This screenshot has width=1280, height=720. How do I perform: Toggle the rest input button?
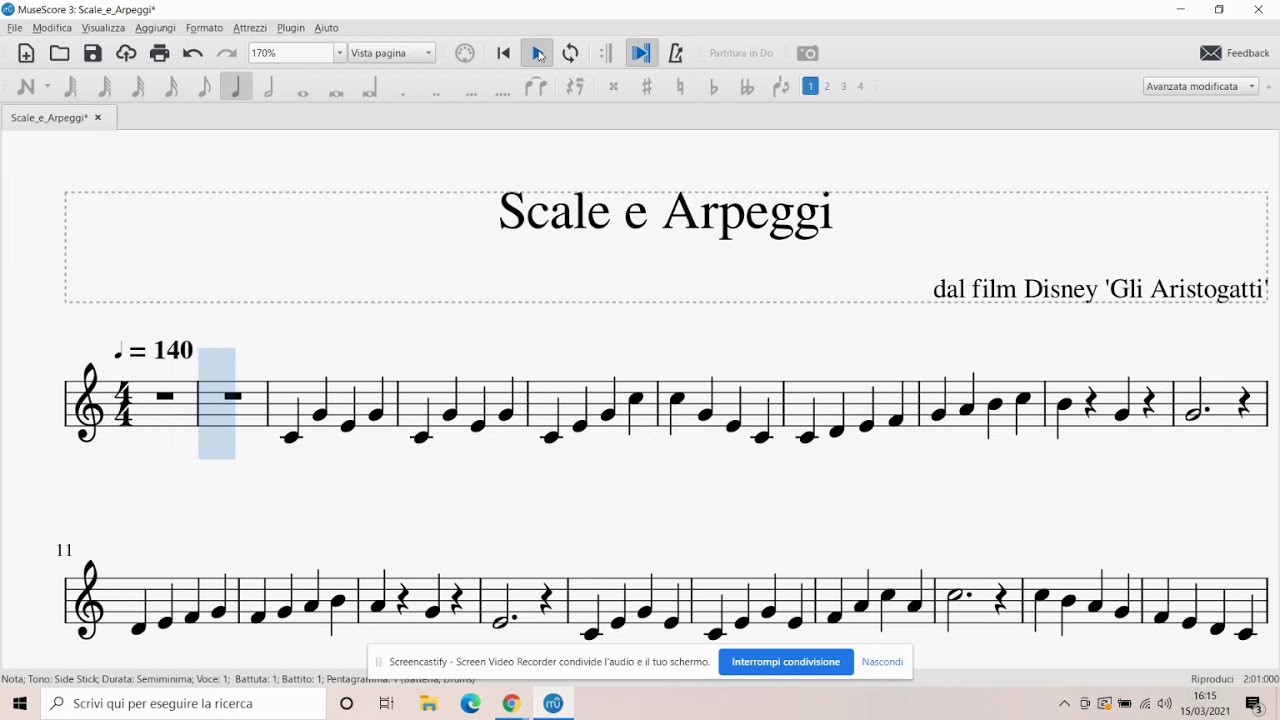pyautogui.click(x=575, y=87)
